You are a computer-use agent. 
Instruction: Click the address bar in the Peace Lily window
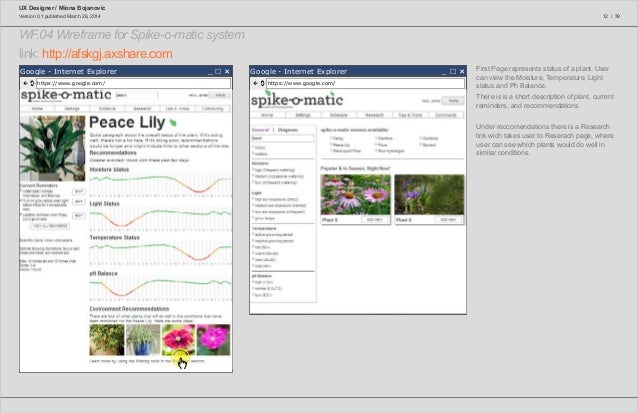click(133, 83)
